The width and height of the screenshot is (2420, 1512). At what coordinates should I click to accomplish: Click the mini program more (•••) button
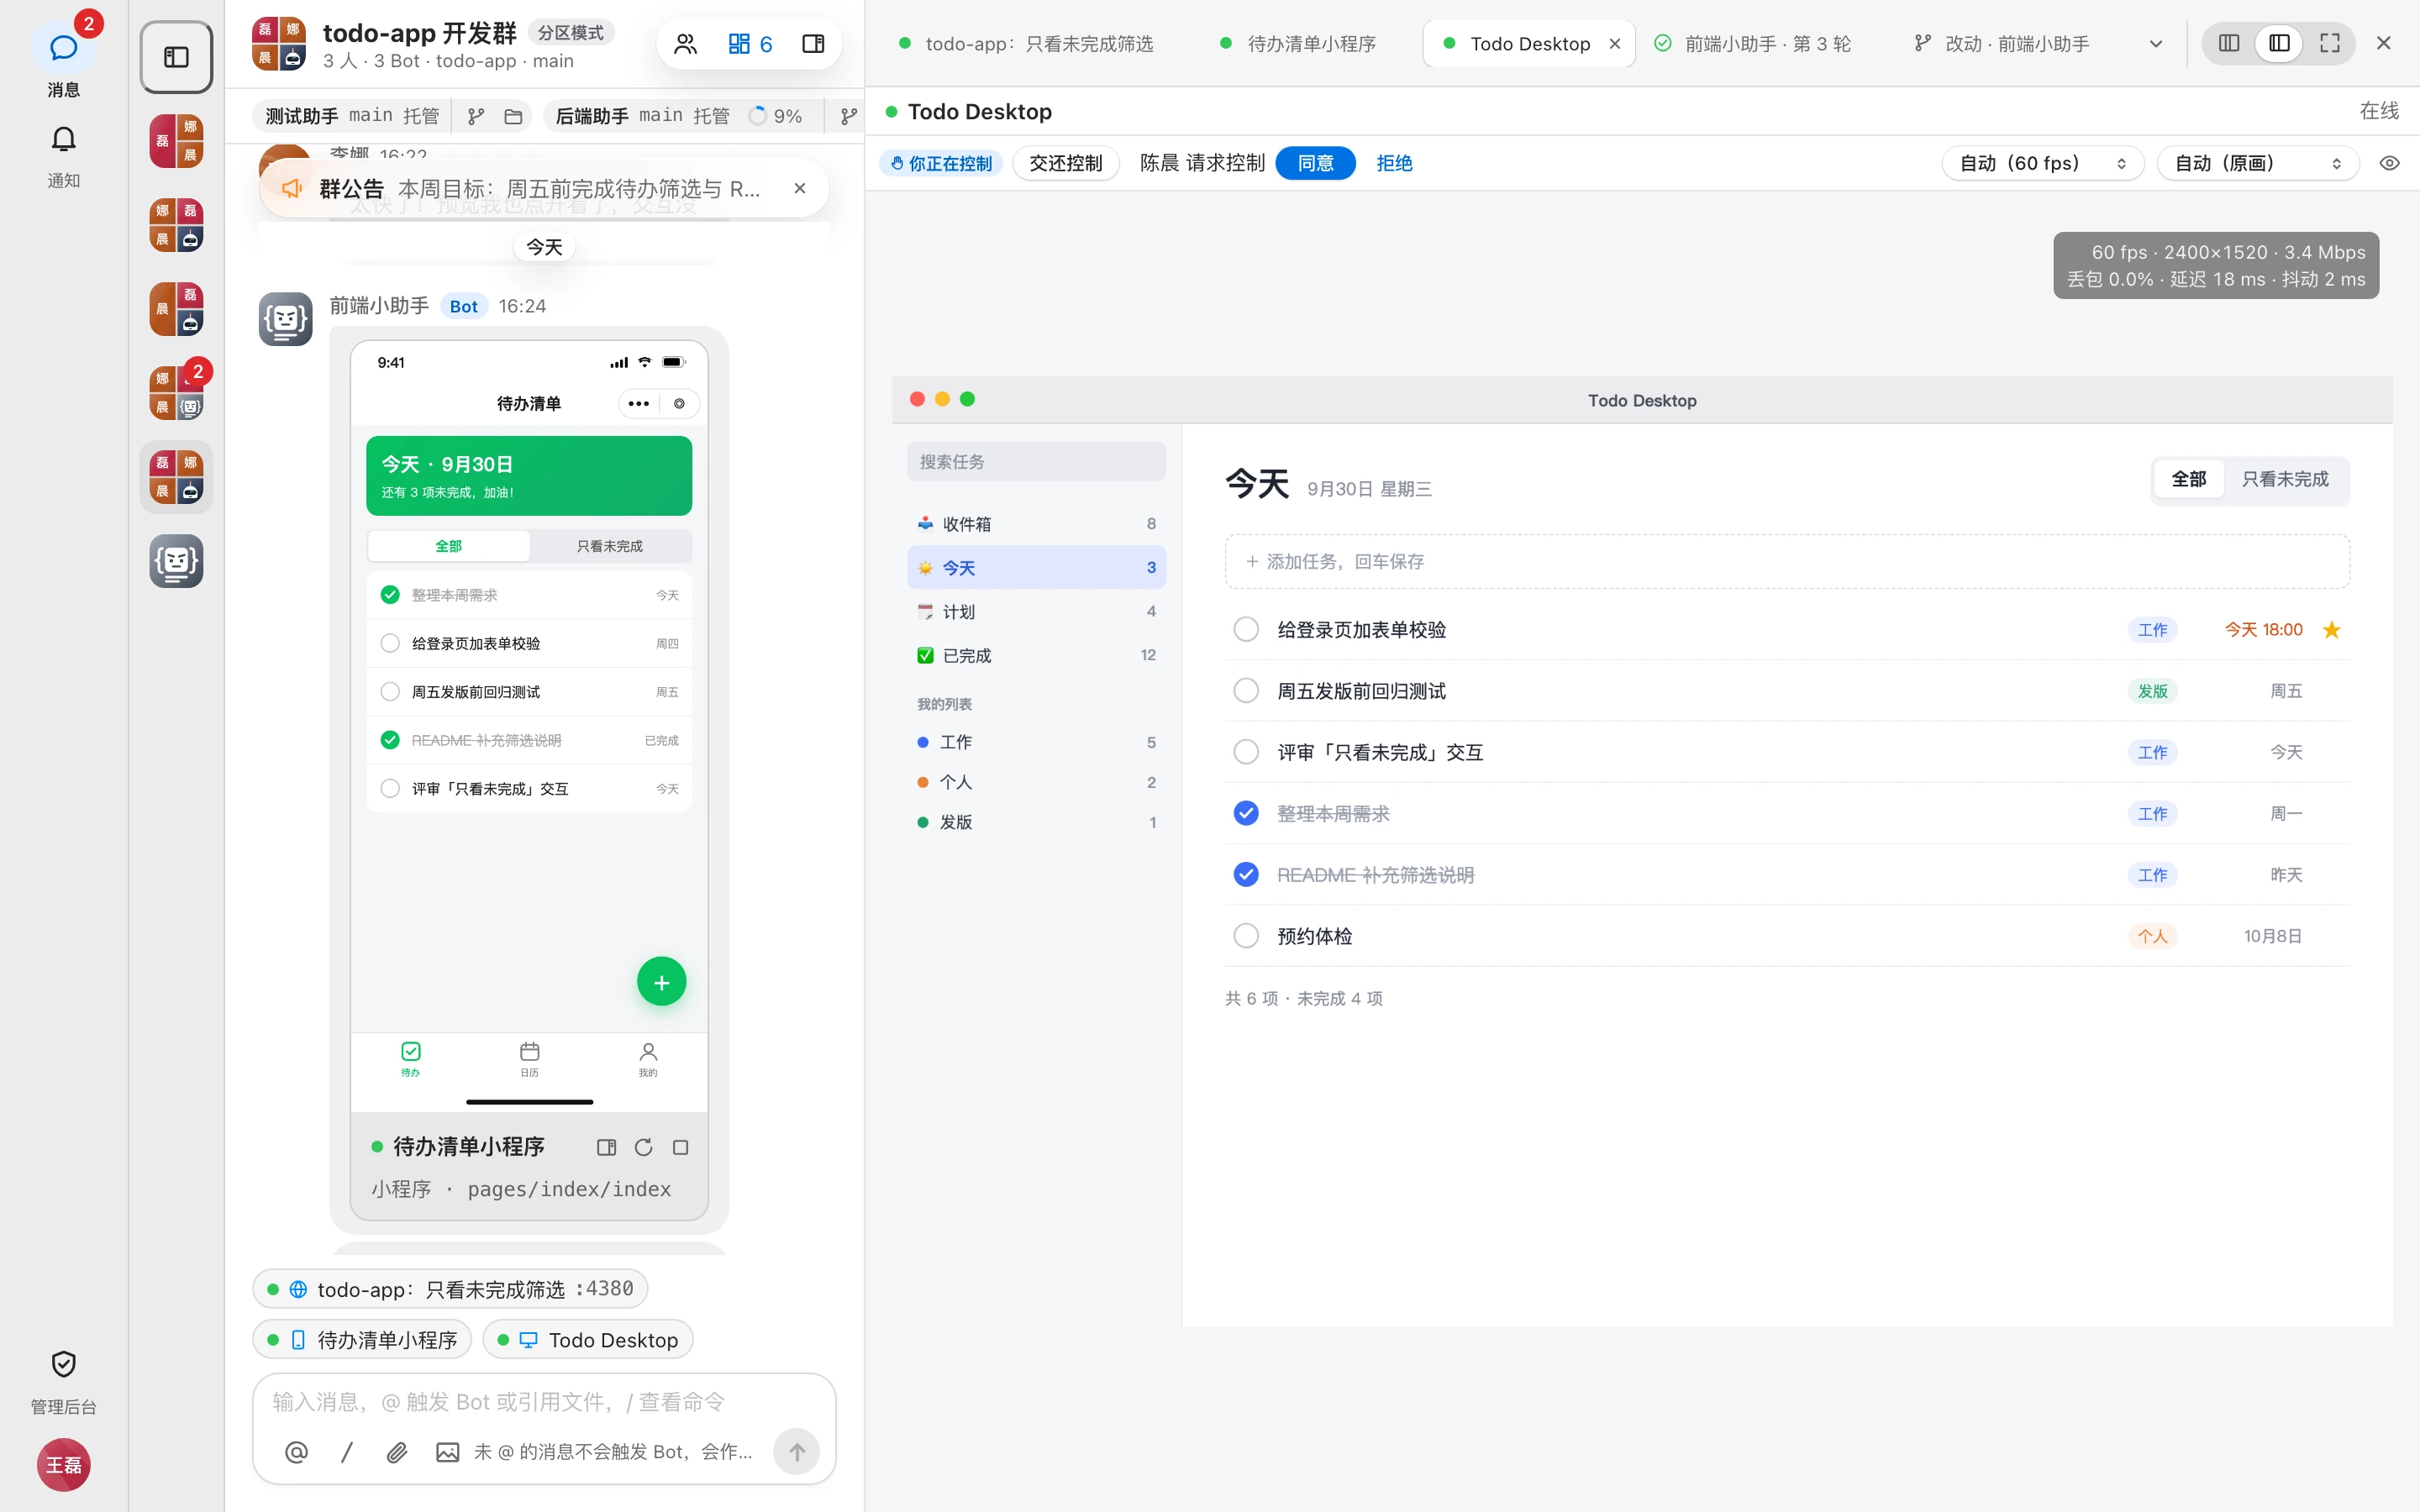[x=638, y=404]
